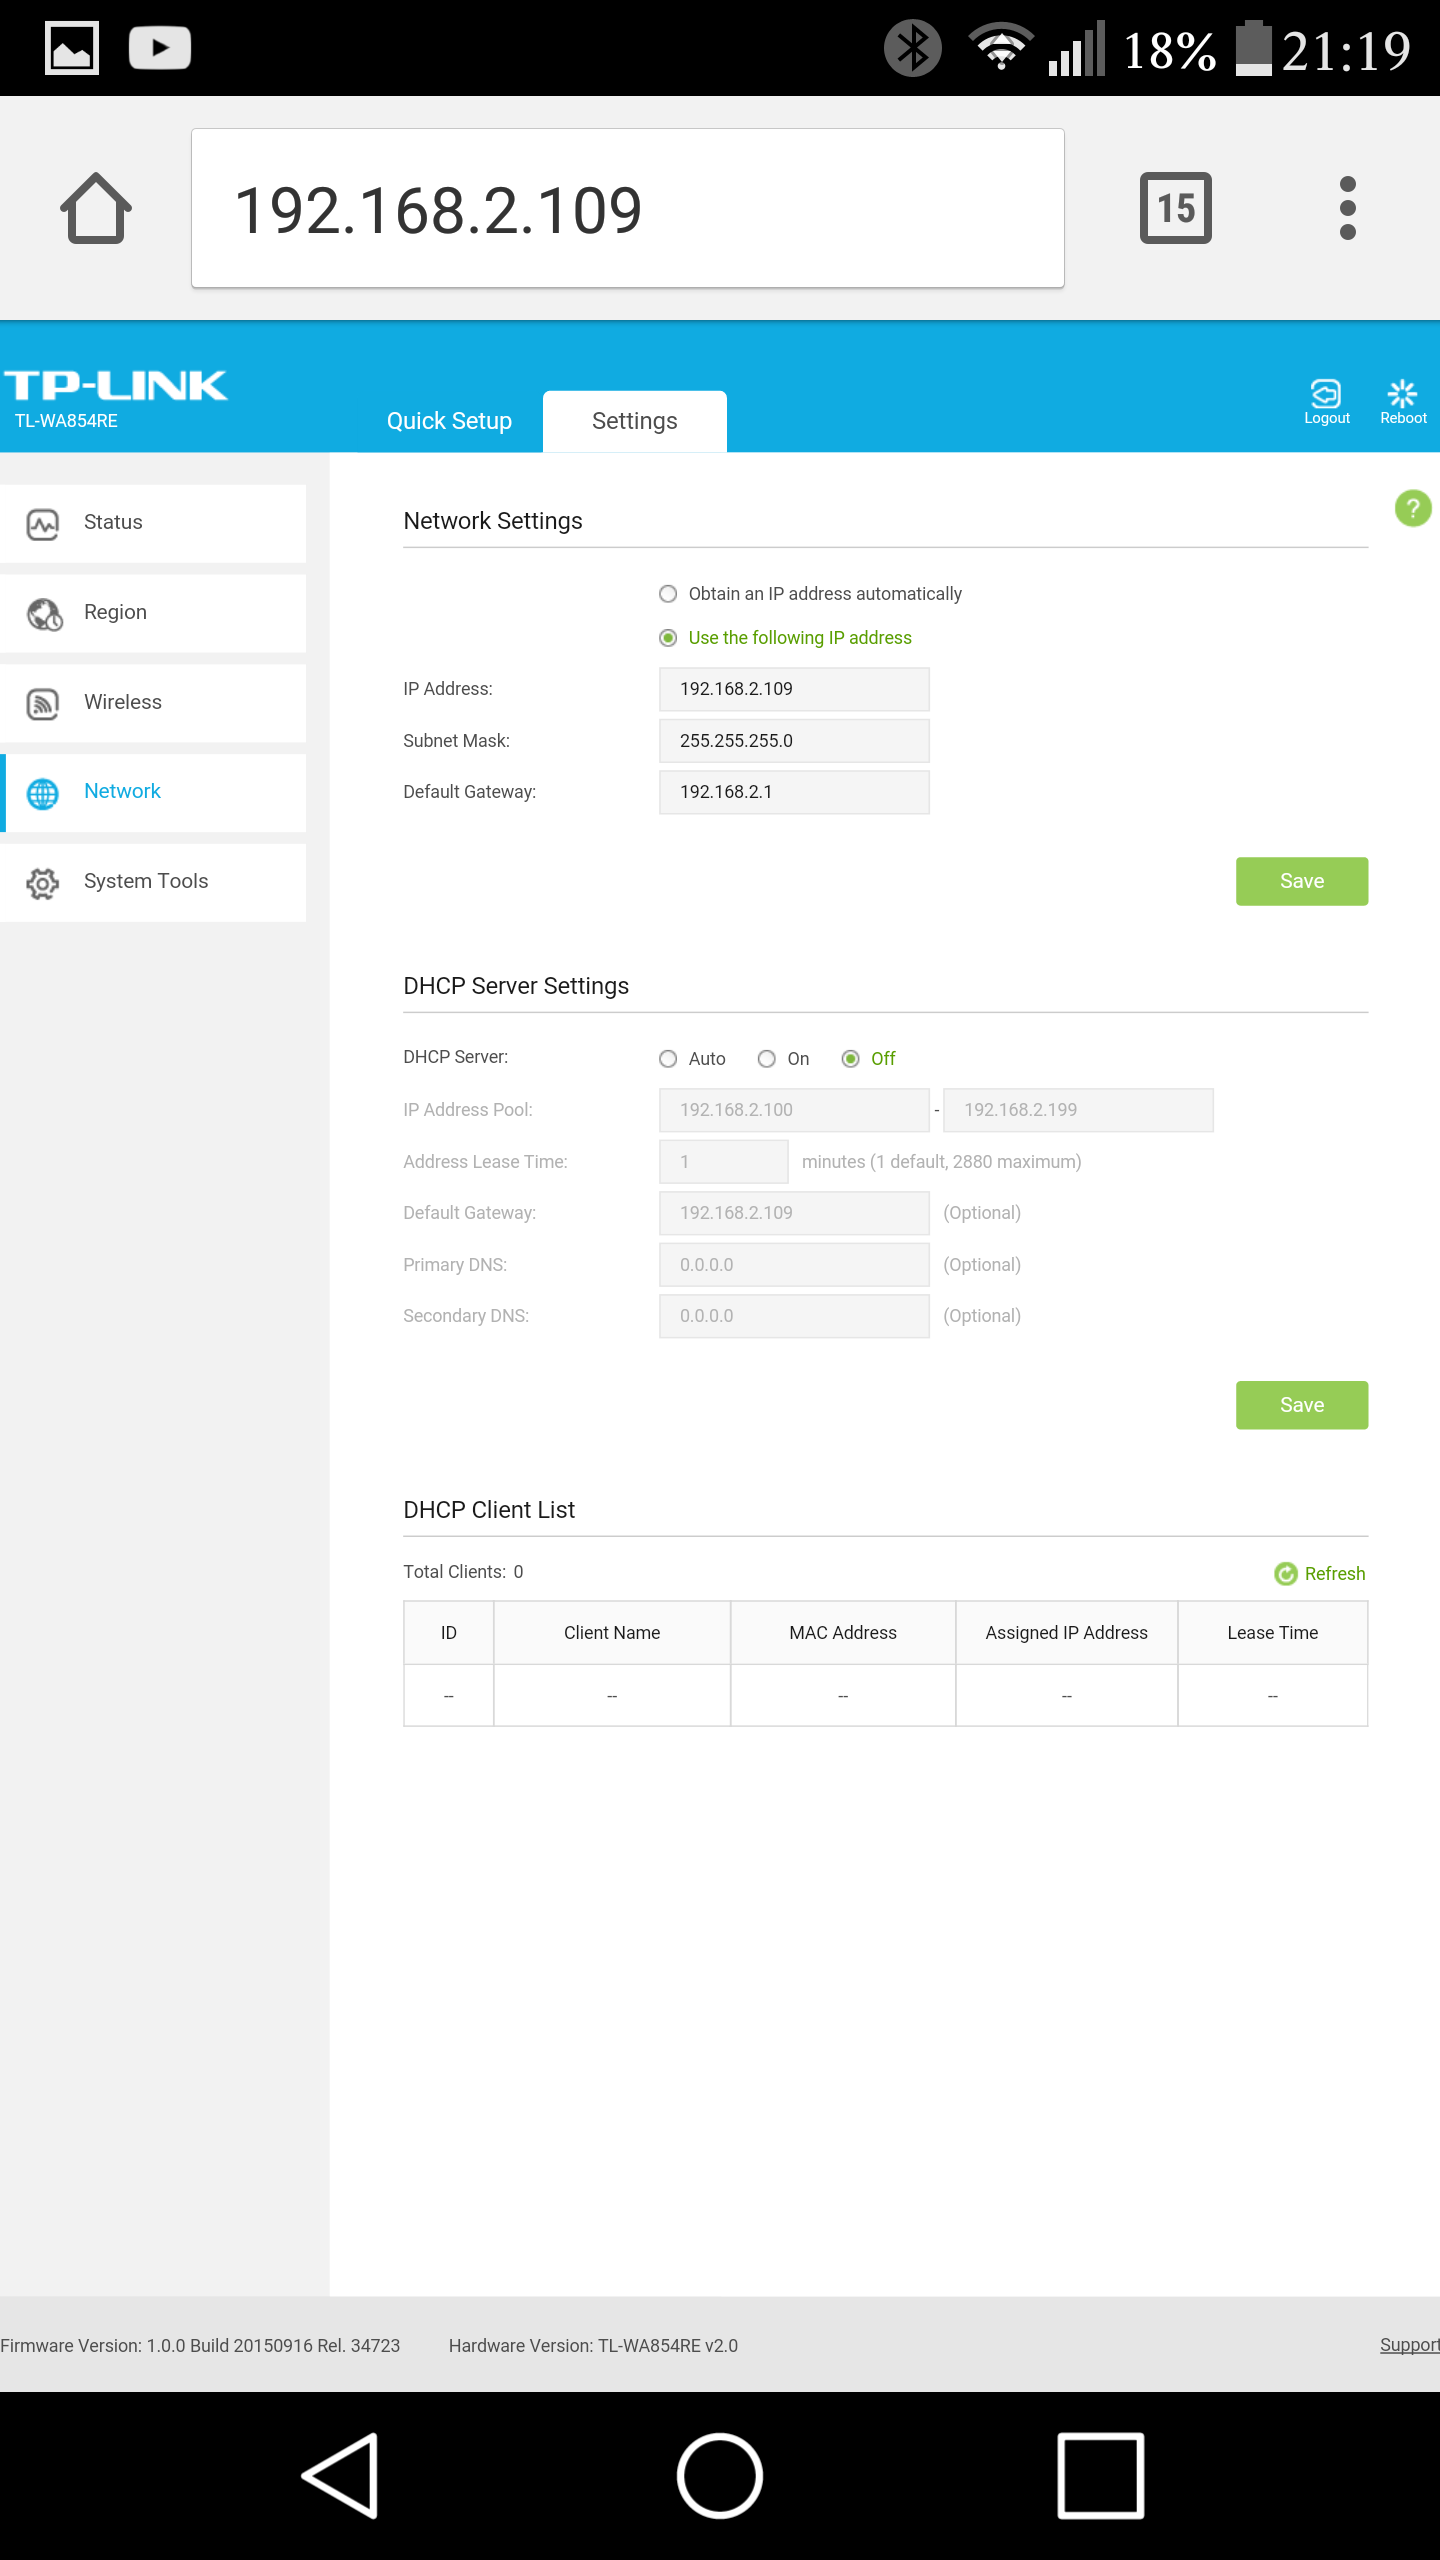Set DHCP Server to On
The height and width of the screenshot is (2560, 1440).
766,1059
